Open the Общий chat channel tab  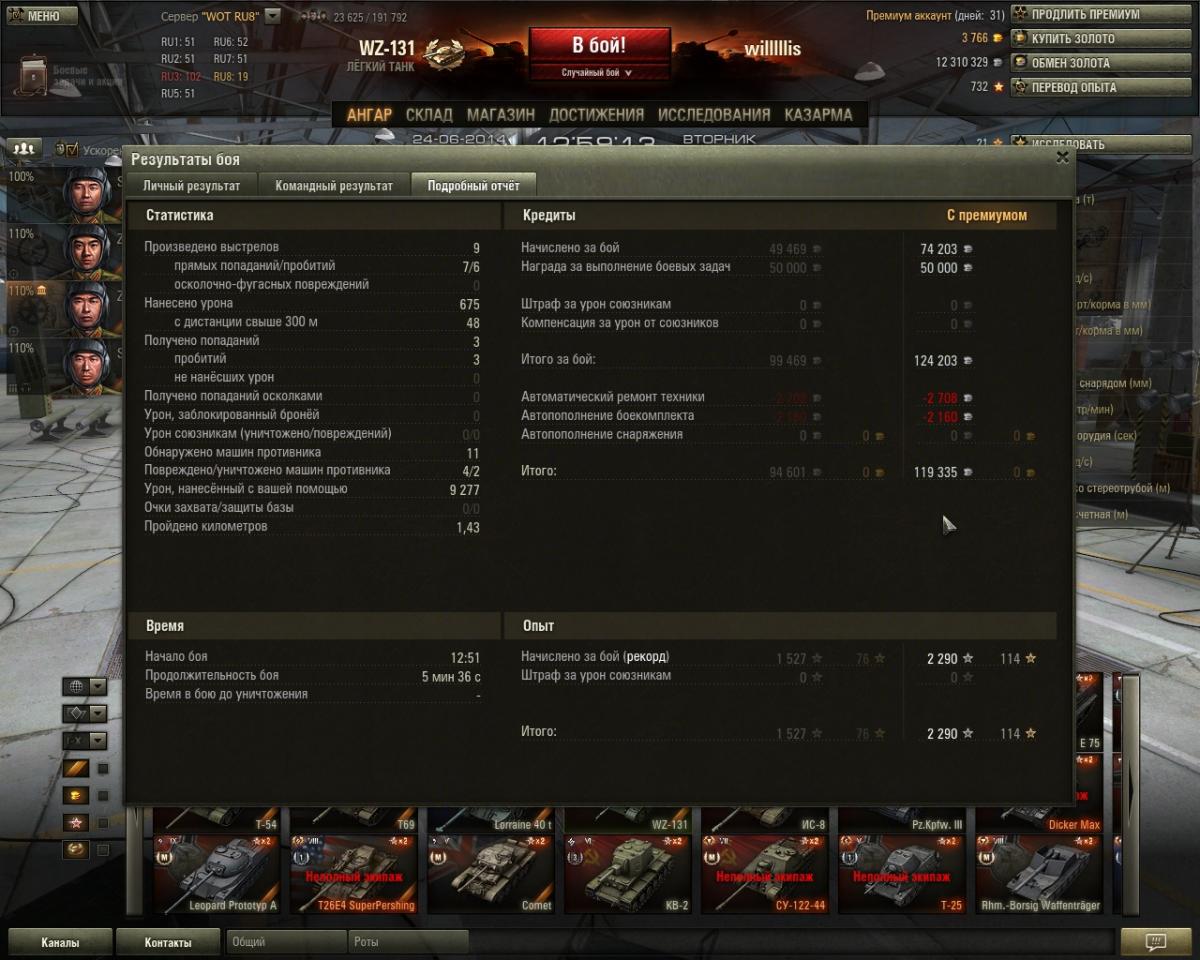286,942
